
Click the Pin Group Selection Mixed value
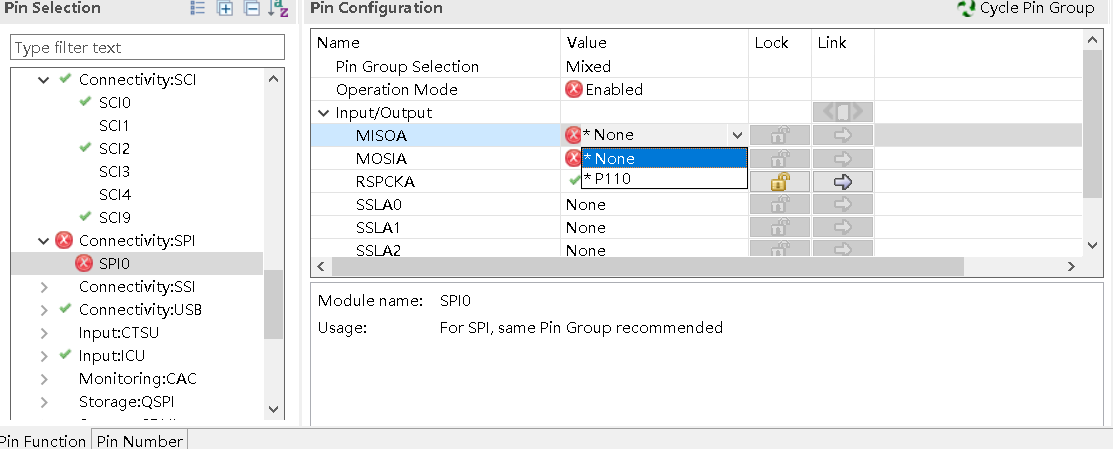coord(588,66)
